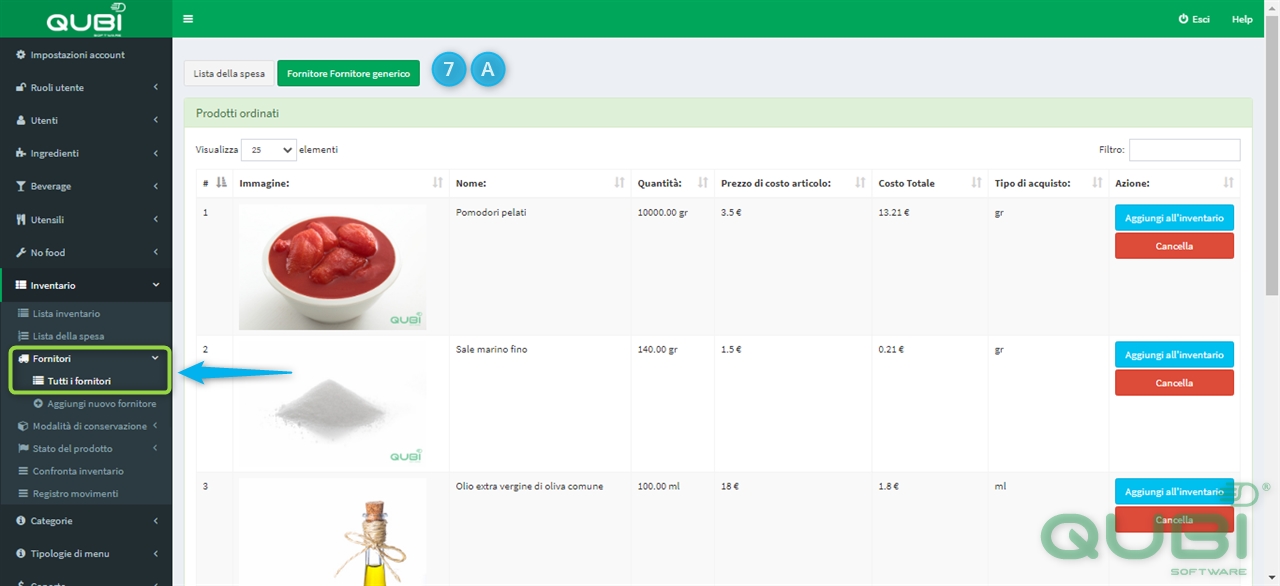The height and width of the screenshot is (586, 1280).
Task: Sort by the # column sort icon
Action: [x=221, y=183]
